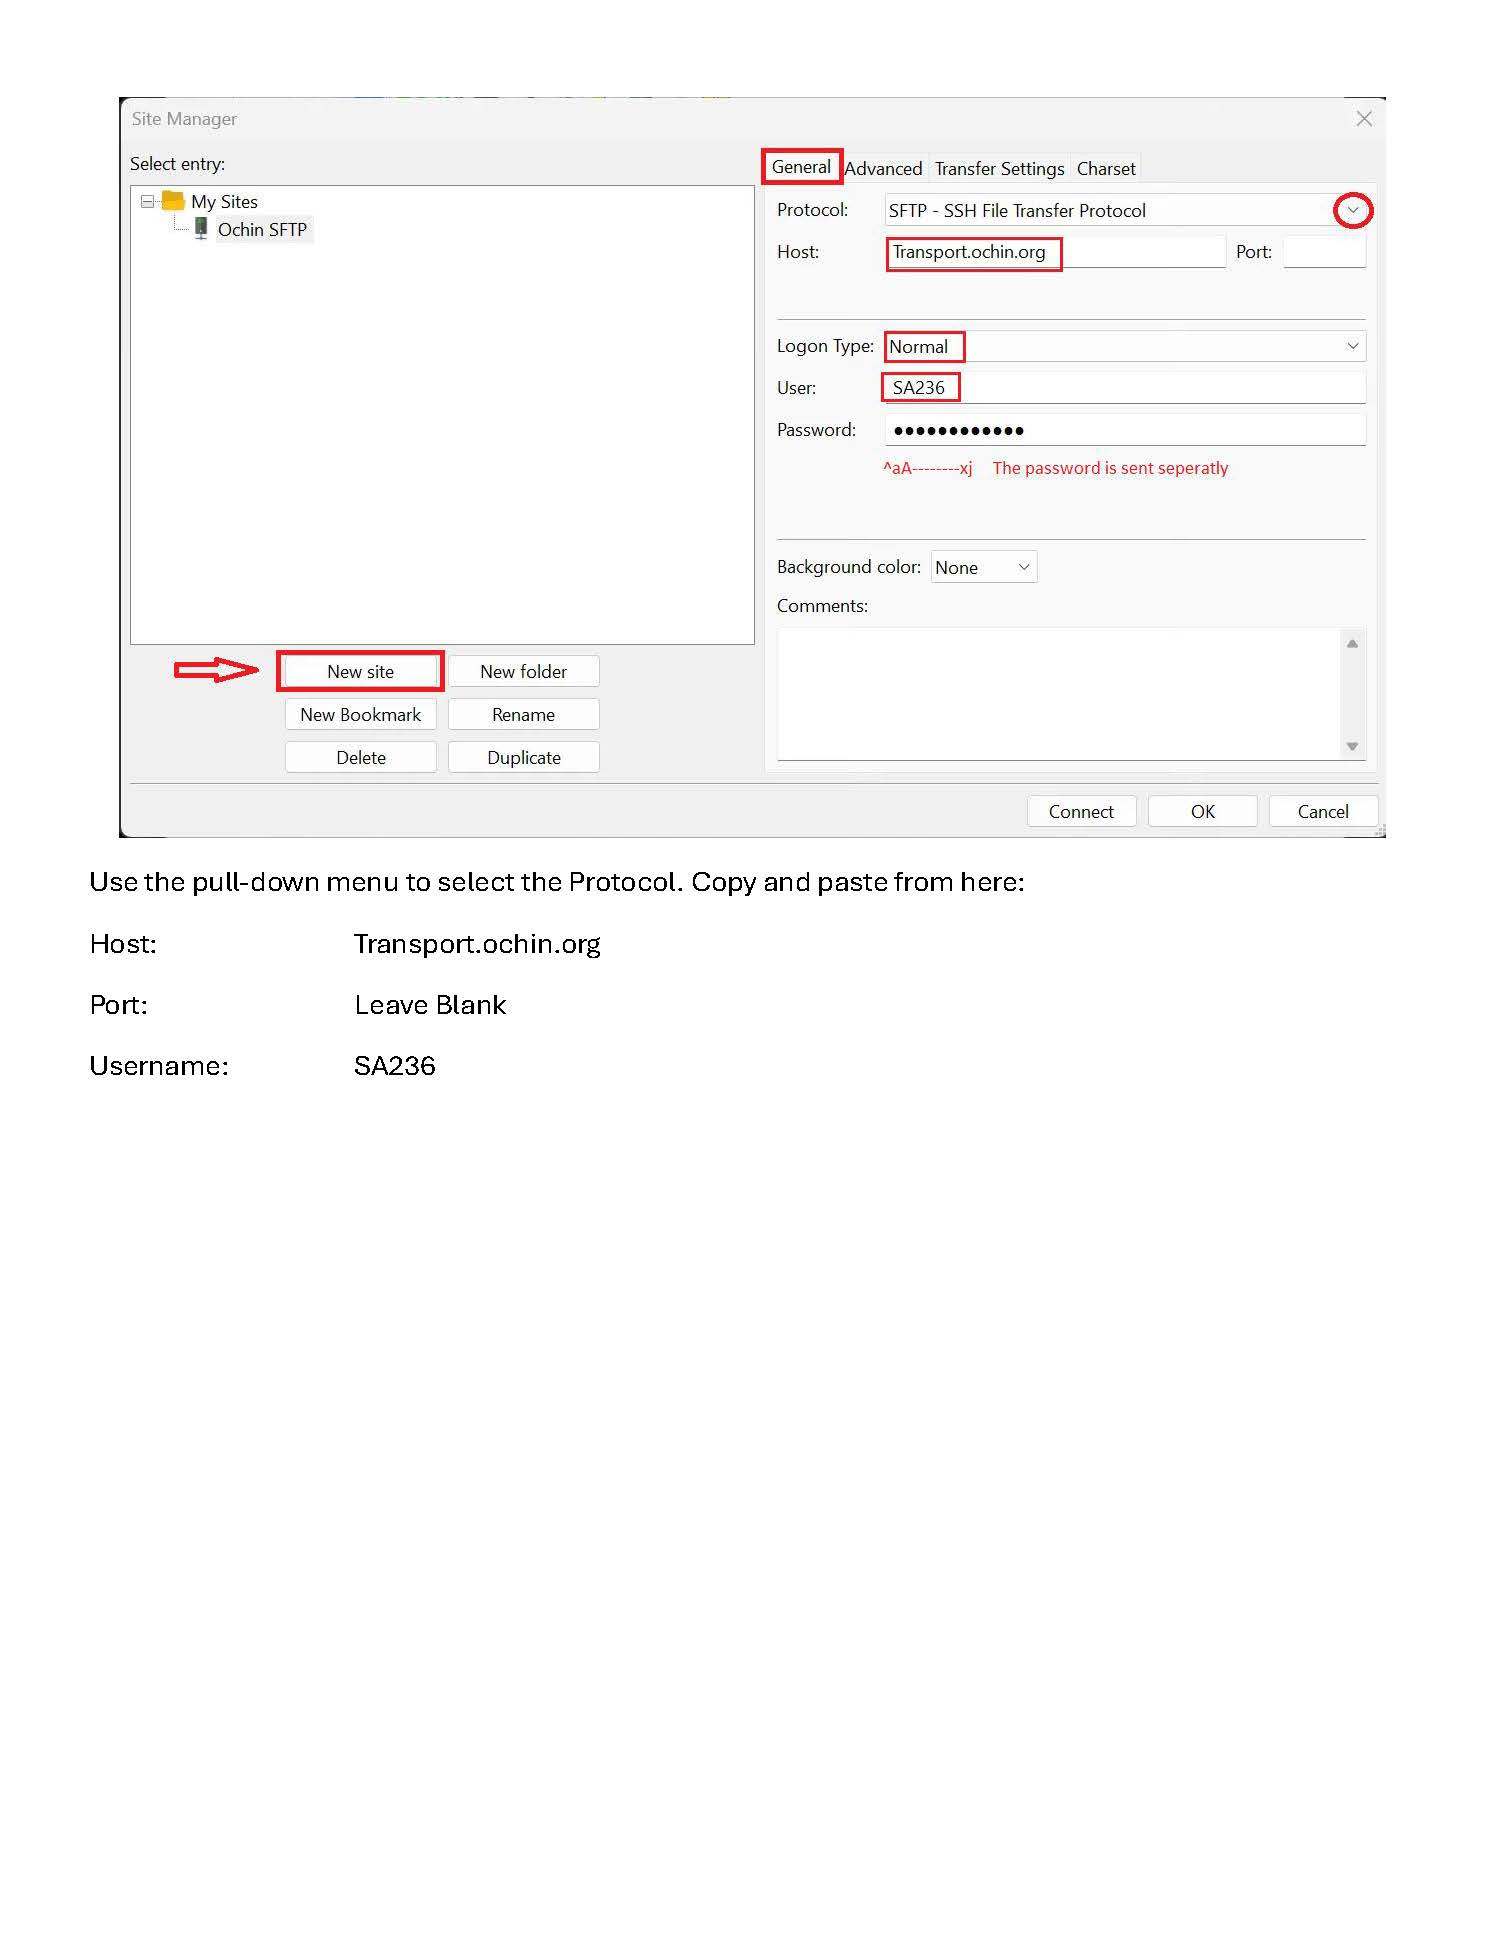Click the Rename button
Image resolution: width=1505 pixels, height=1947 pixels.
pos(523,715)
